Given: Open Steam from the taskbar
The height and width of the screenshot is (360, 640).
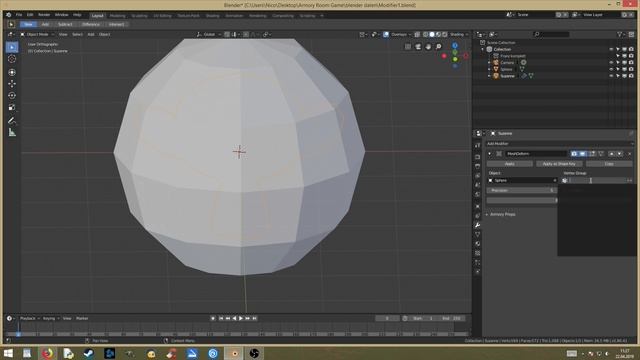Looking at the screenshot, I should pos(88,353).
